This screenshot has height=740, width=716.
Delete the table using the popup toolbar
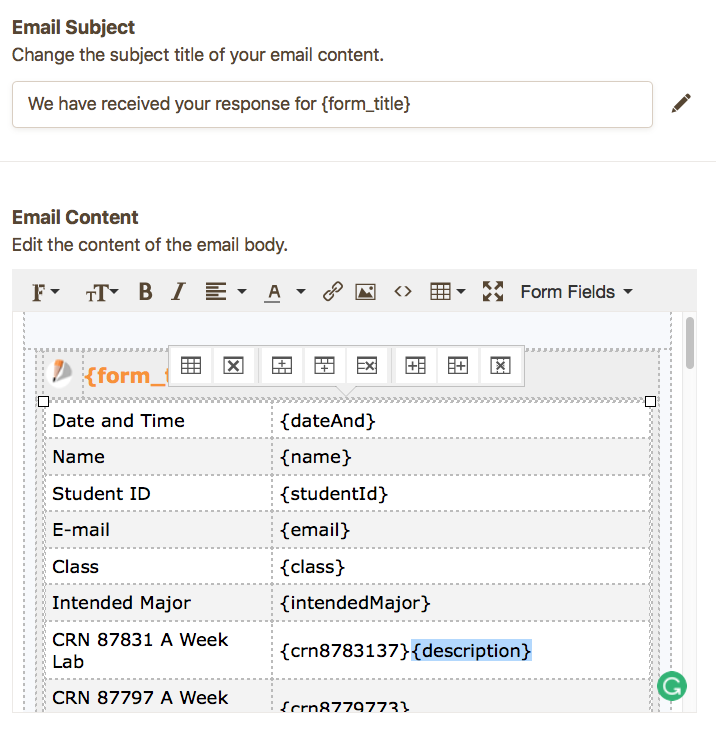[233, 366]
